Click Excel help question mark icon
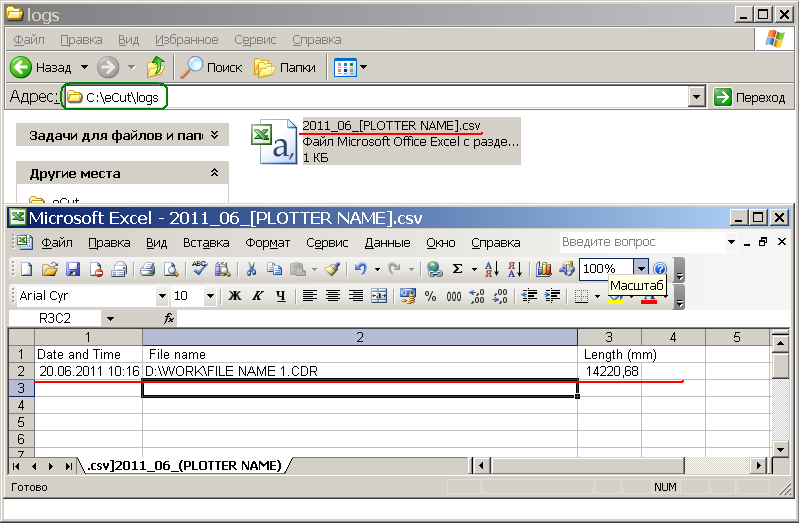This screenshot has height=523, width=799. [659, 269]
